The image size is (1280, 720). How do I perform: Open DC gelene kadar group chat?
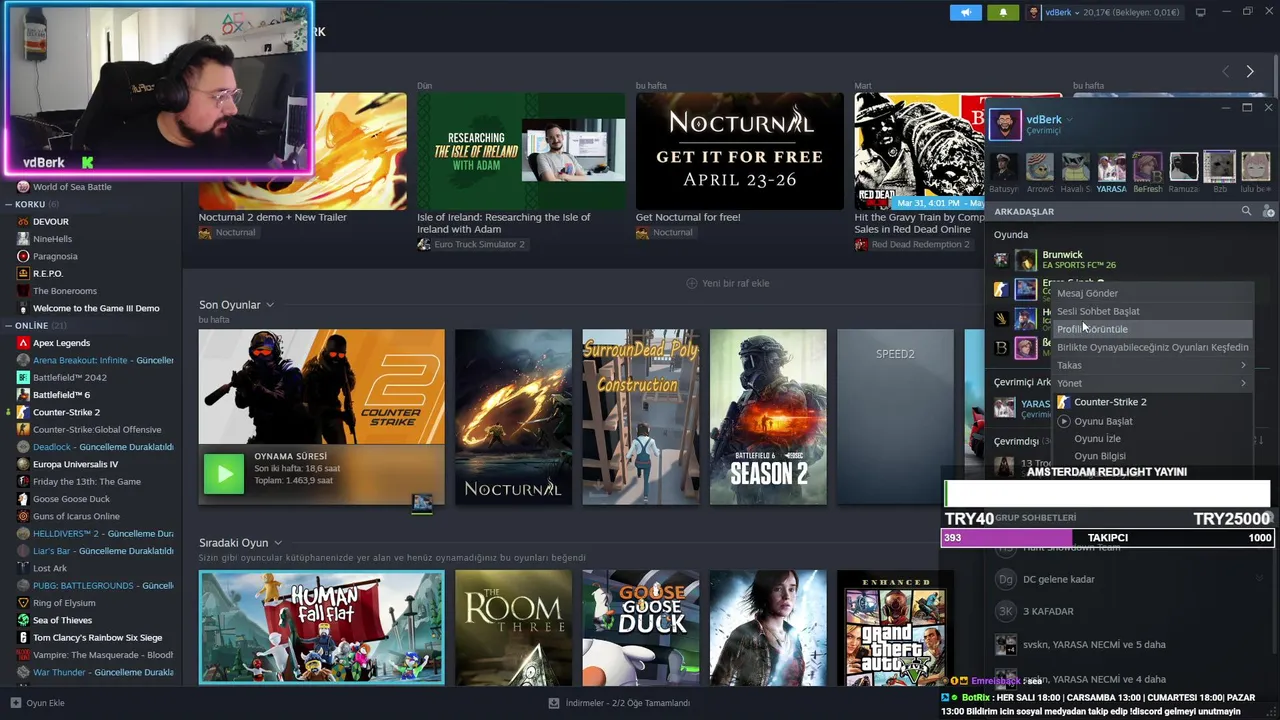tap(1060, 579)
